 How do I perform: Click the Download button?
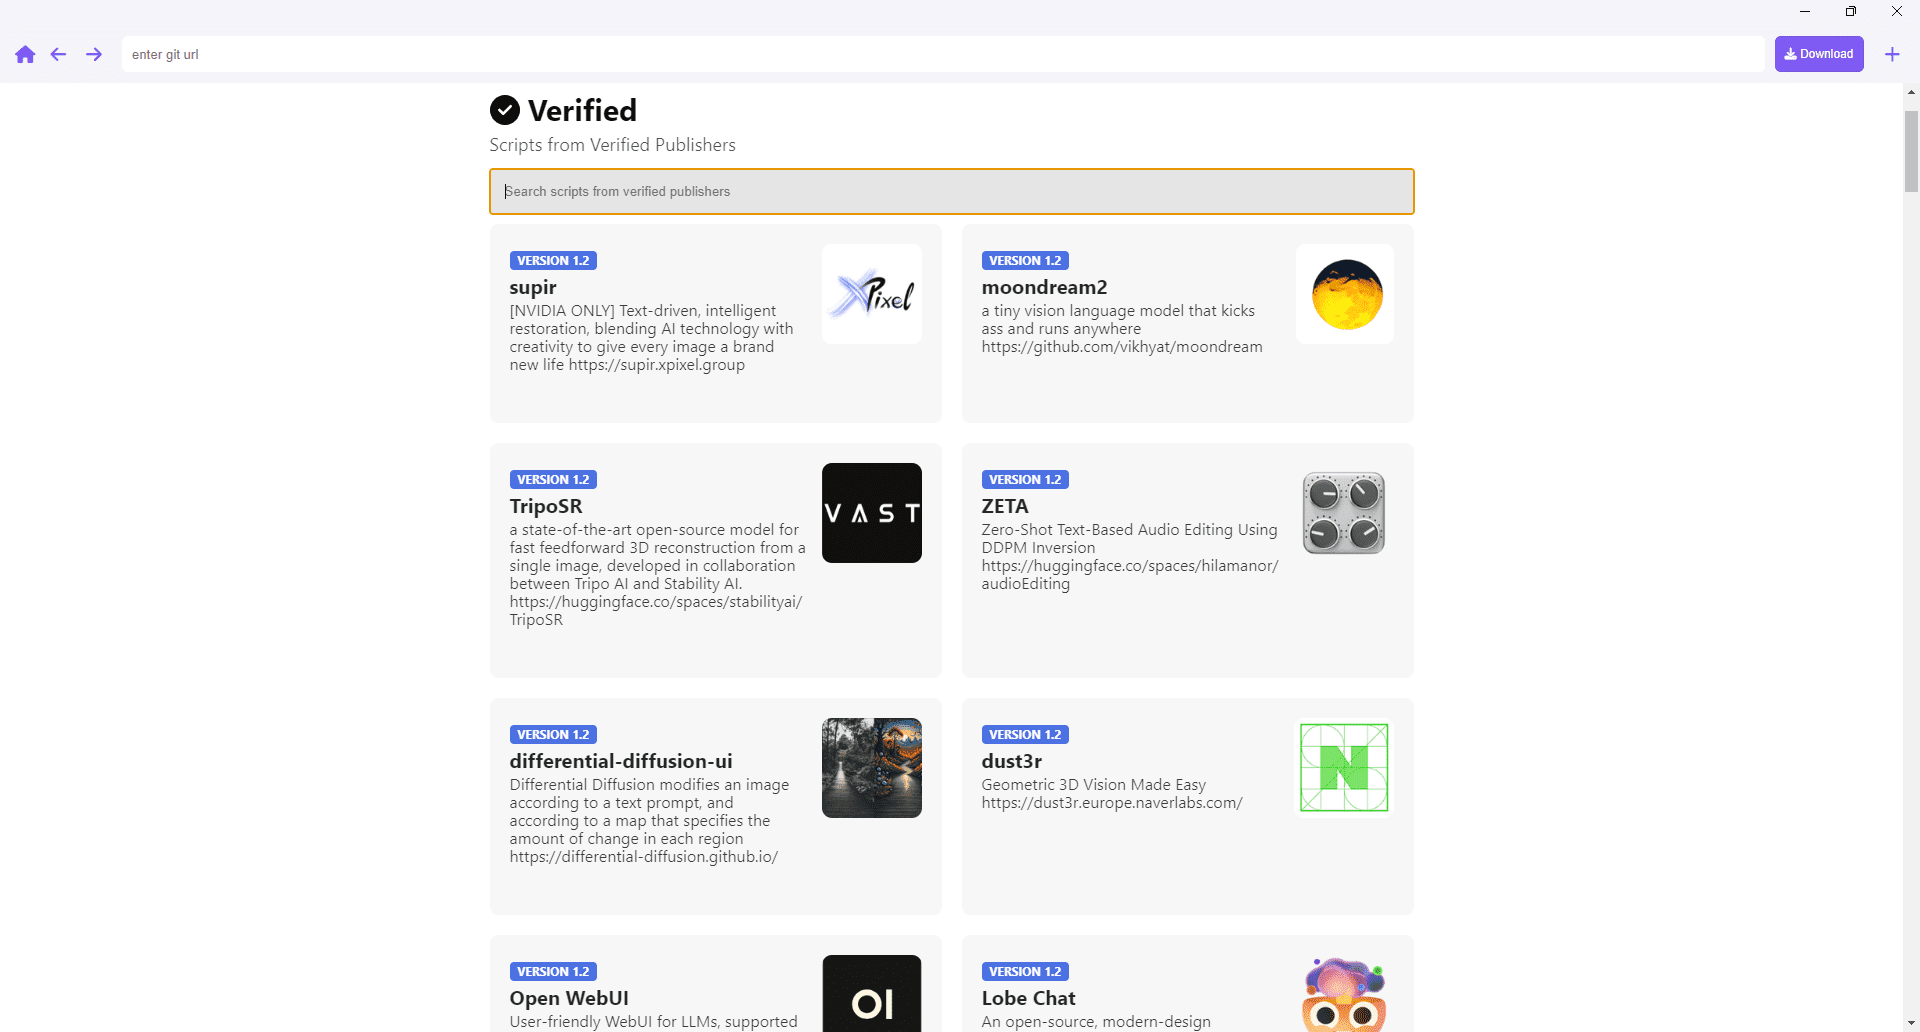[1819, 54]
